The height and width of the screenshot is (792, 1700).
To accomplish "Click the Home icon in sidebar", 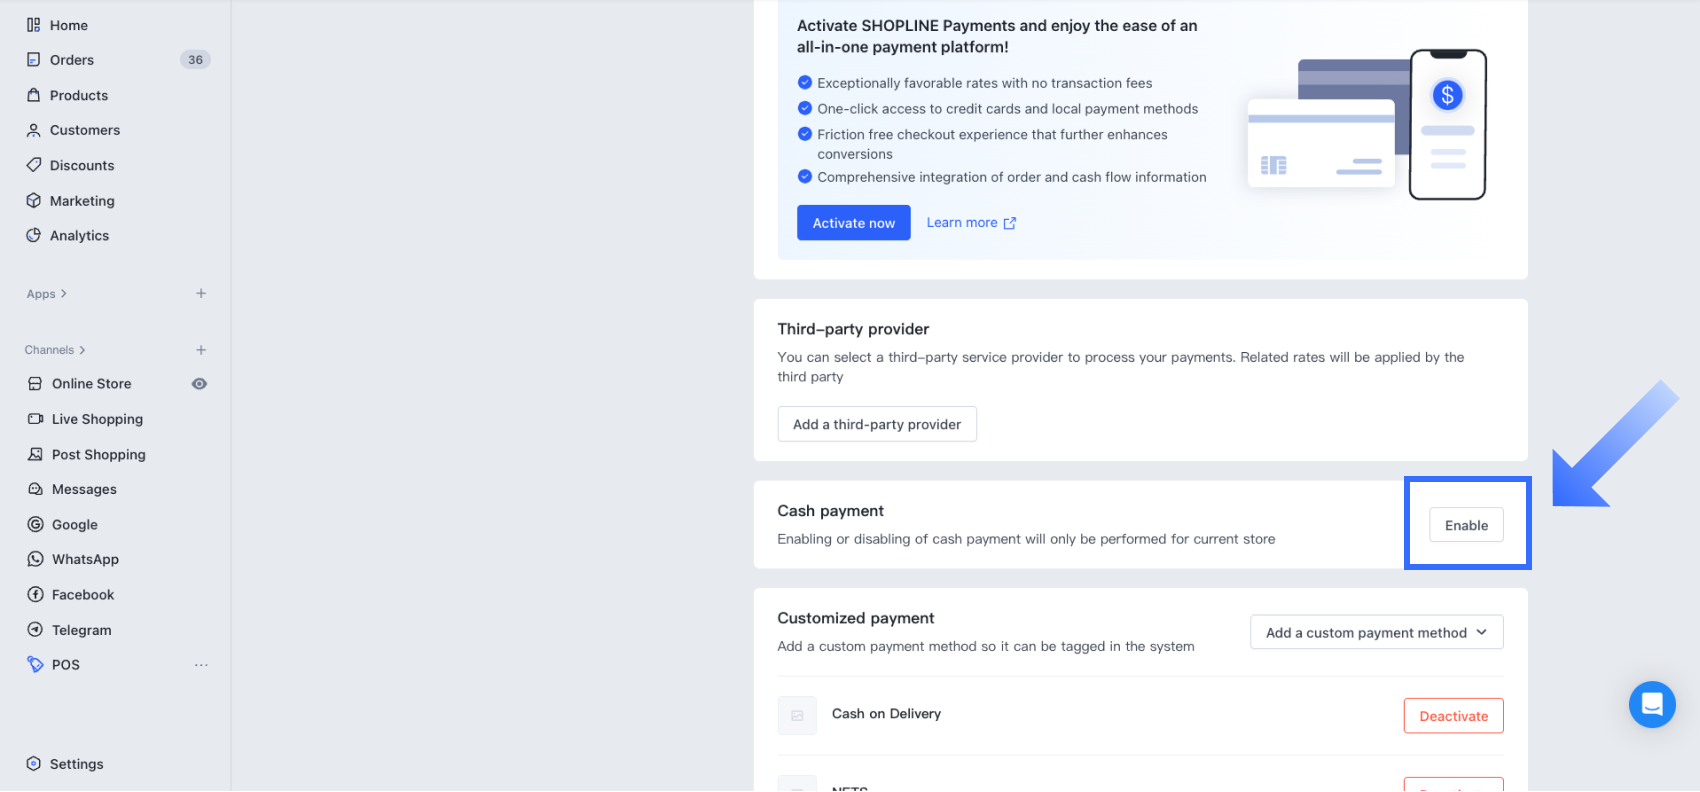I will click(34, 25).
